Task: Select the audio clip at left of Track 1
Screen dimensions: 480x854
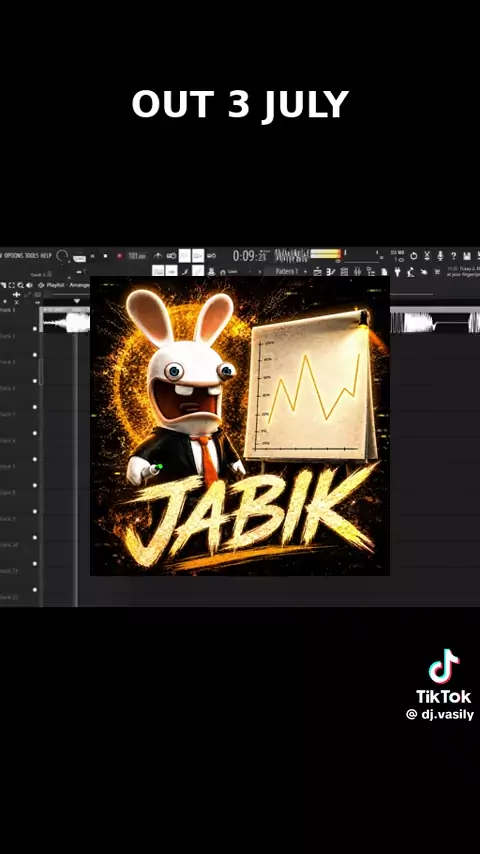Action: pos(66,320)
